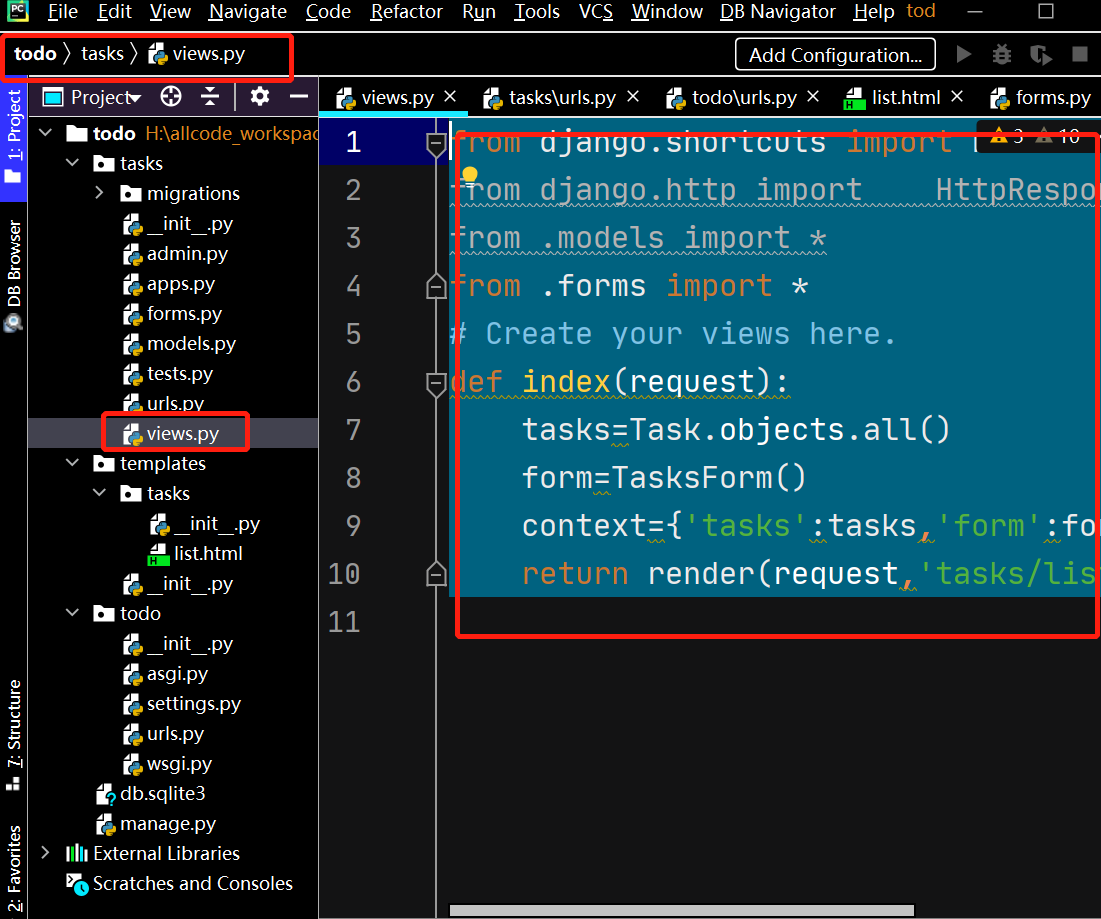The height and width of the screenshot is (919, 1101).
Task: Click the editor horizontal scrollbar thumb
Action: [681, 911]
